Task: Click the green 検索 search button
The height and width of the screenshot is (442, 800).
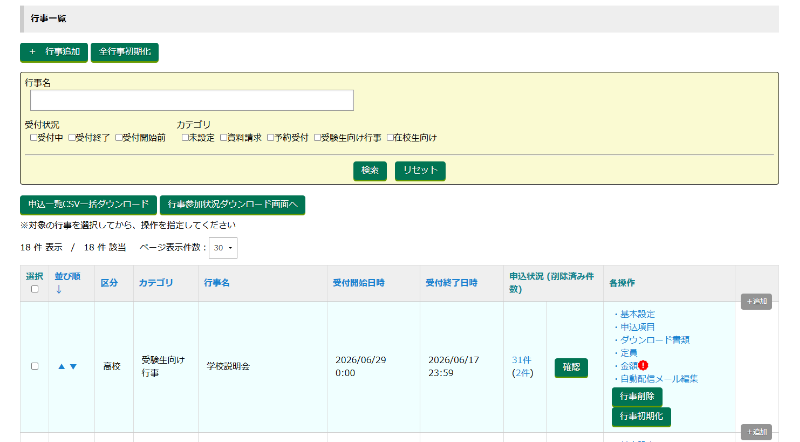Action: tap(370, 171)
